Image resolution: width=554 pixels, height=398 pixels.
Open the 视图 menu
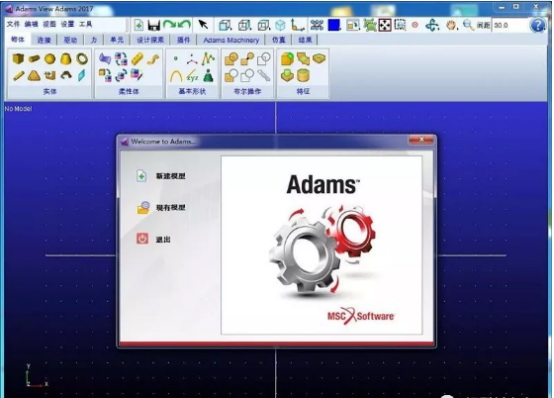point(49,24)
